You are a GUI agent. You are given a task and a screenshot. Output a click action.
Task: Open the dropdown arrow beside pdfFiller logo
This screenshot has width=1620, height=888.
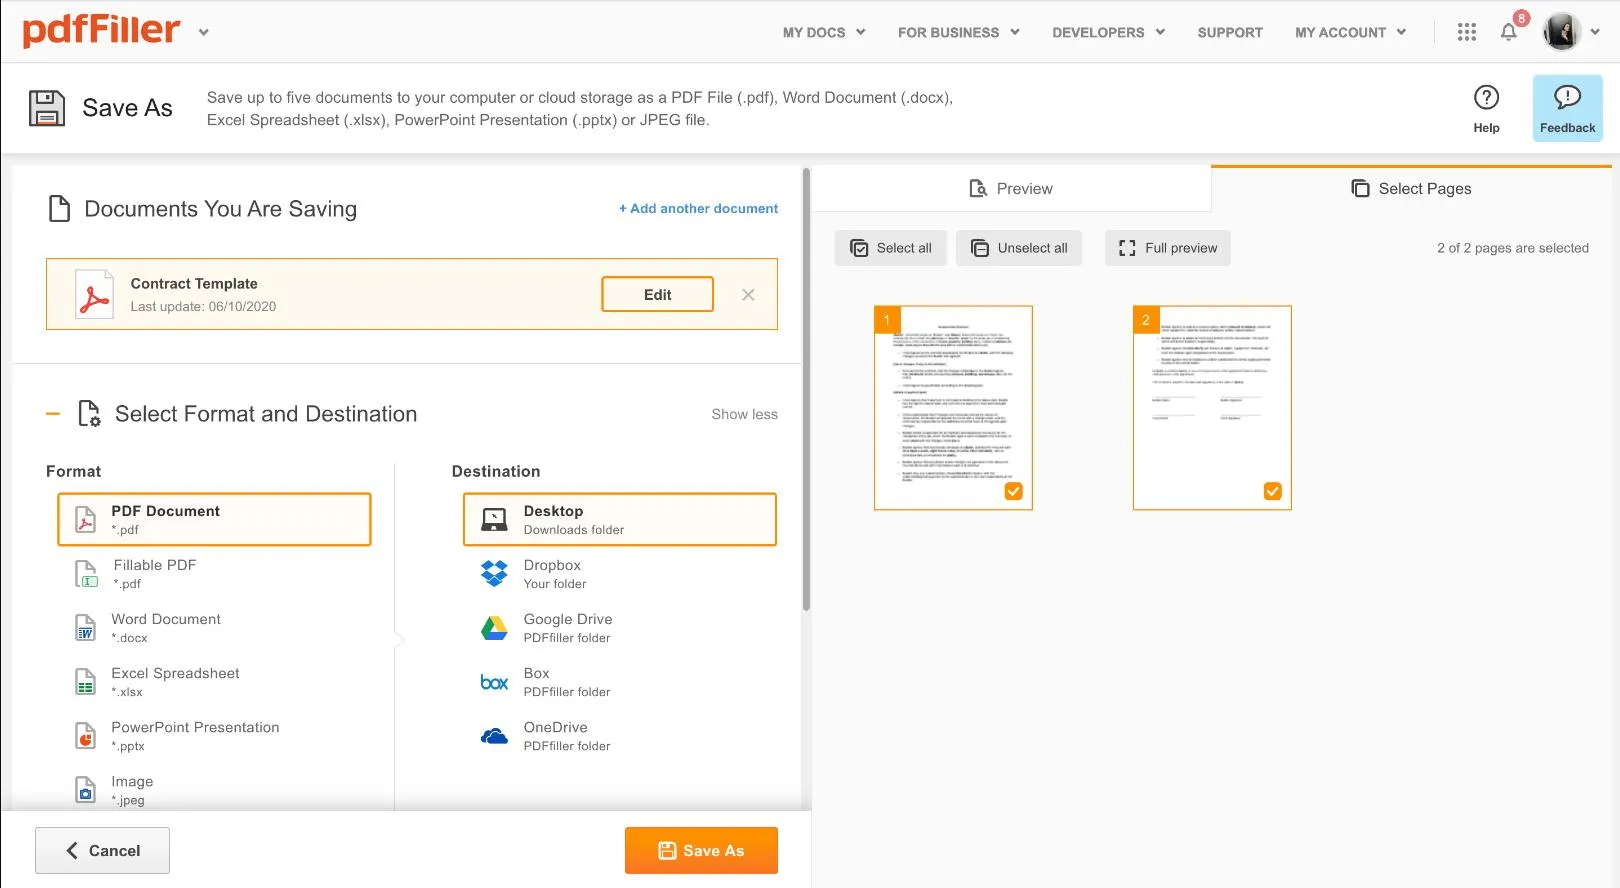click(204, 32)
